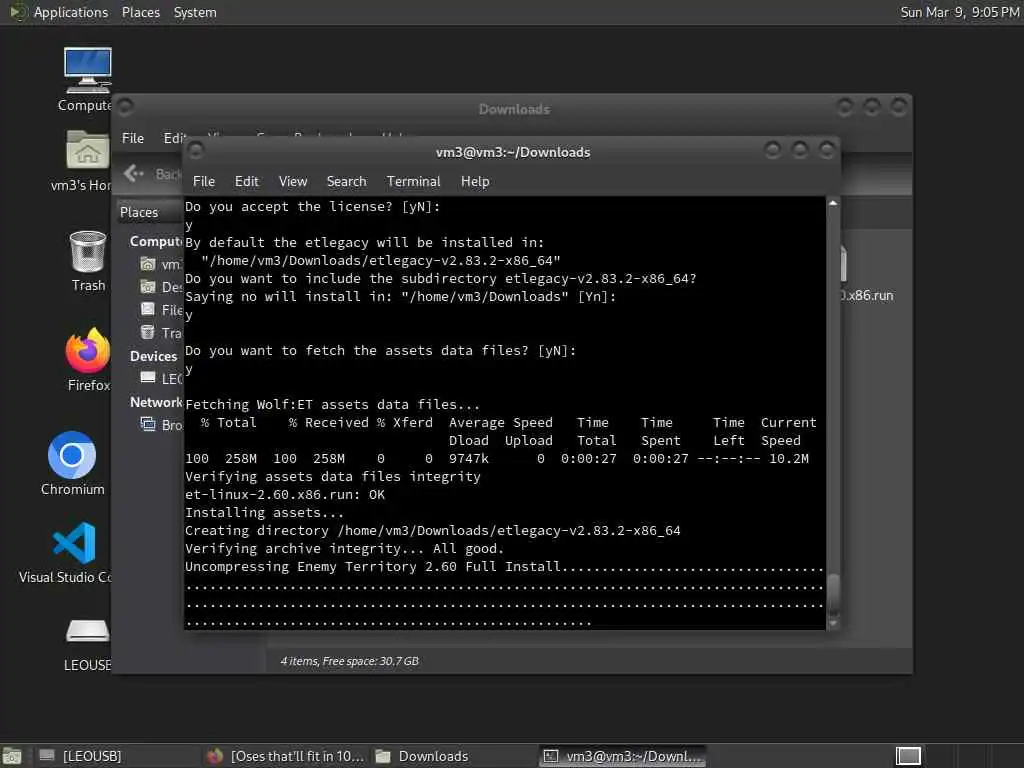Select Browse Network icon in sidebar
The width and height of the screenshot is (1024, 768).
(148, 424)
